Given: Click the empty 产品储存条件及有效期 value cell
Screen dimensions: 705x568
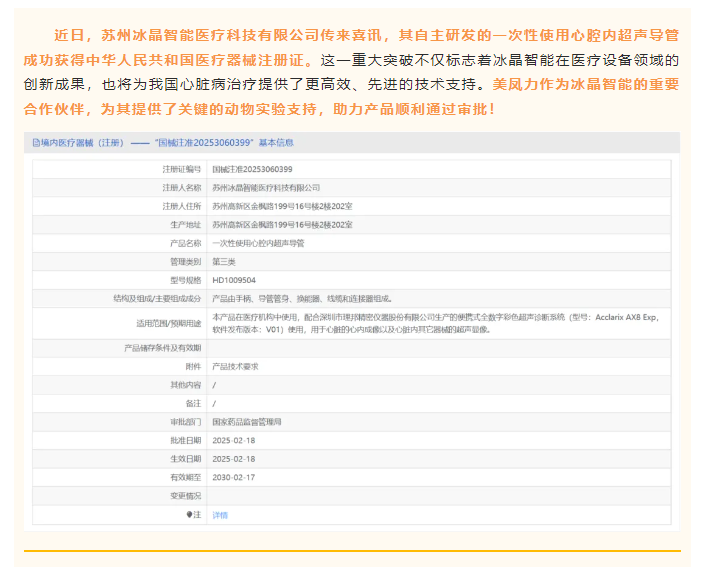Looking at the screenshot, I should pos(440,347).
